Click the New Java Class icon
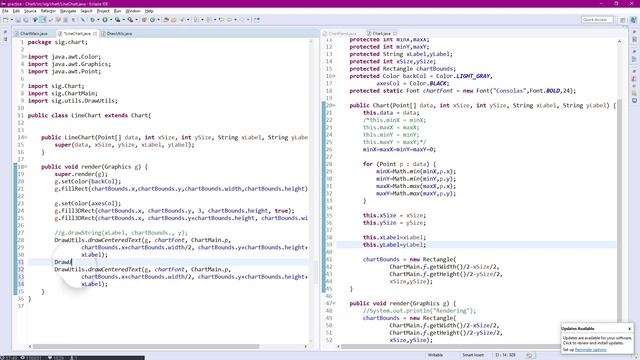Screen dimensions: 640x360 (x=152, y=20)
